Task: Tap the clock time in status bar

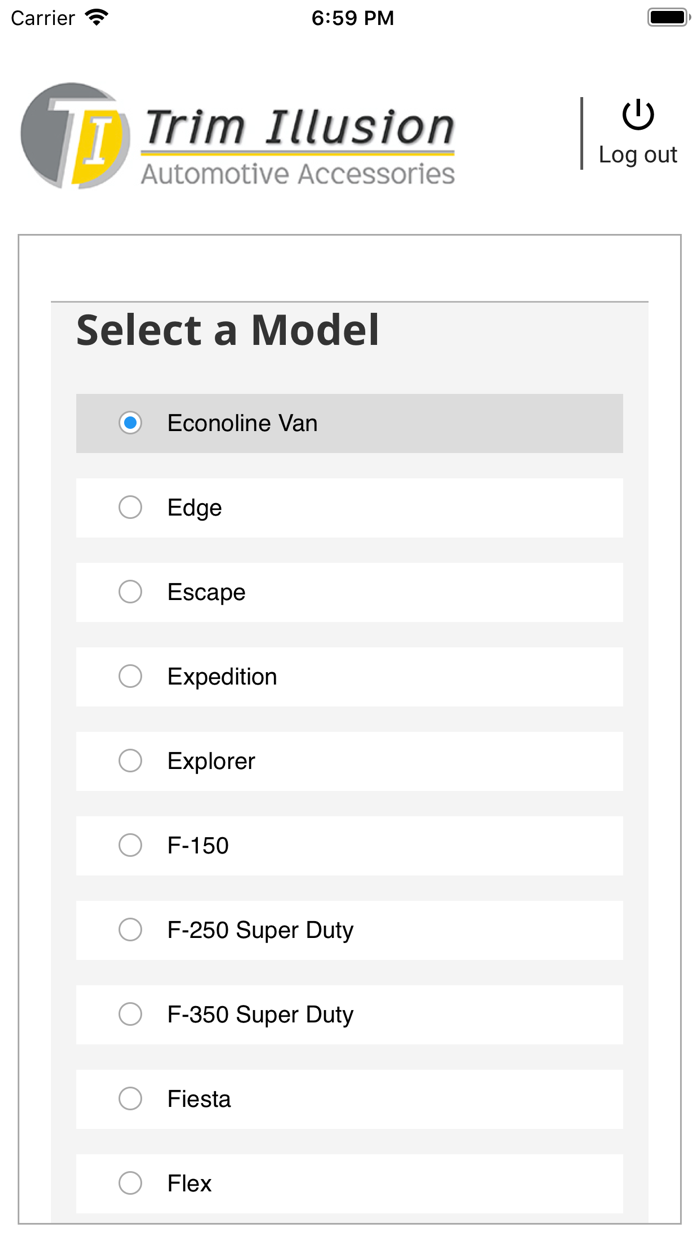Action: (x=352, y=18)
